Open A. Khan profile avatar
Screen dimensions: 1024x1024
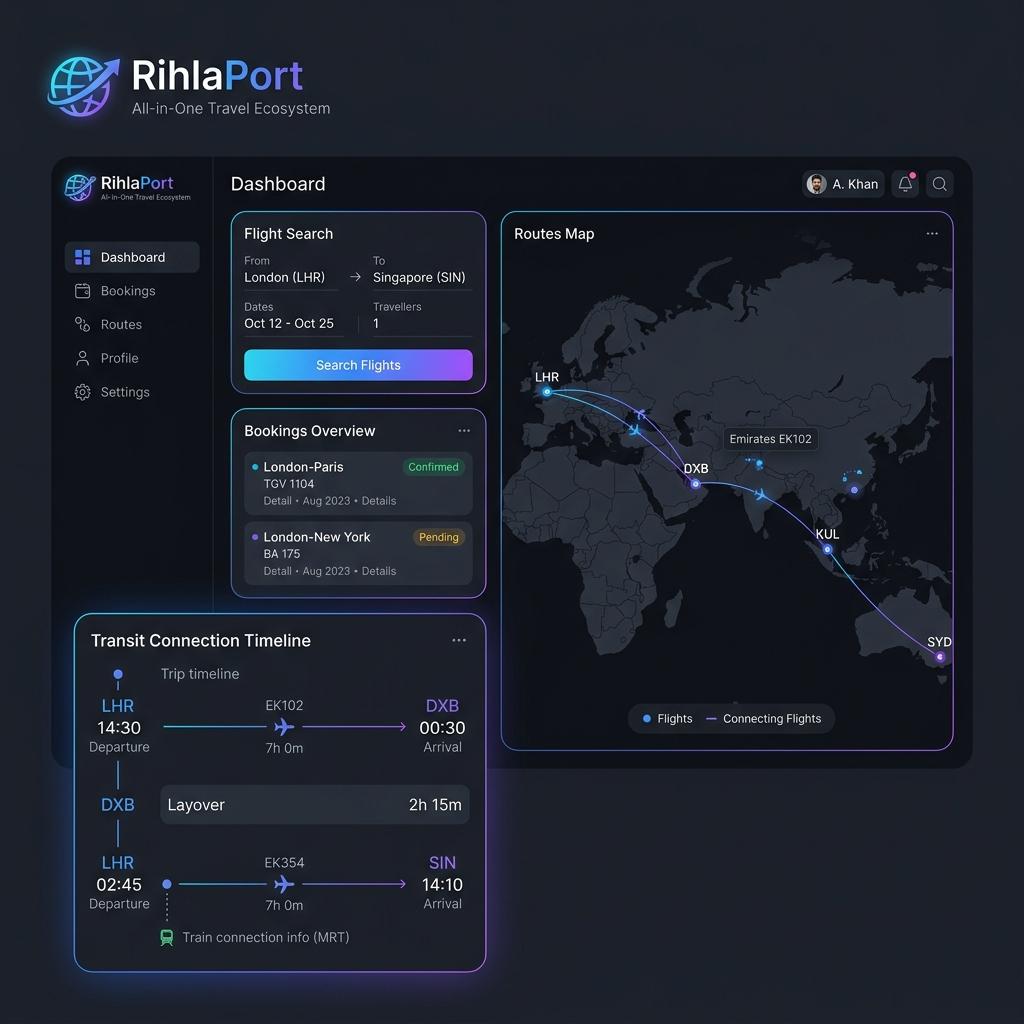click(x=816, y=184)
